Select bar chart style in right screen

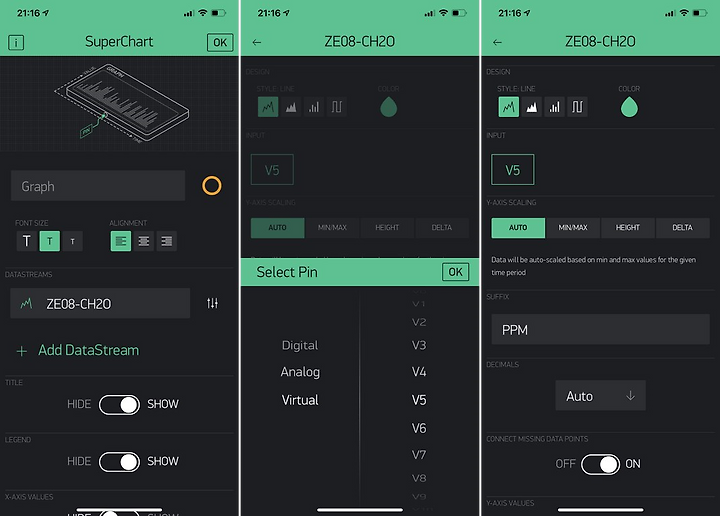point(554,107)
